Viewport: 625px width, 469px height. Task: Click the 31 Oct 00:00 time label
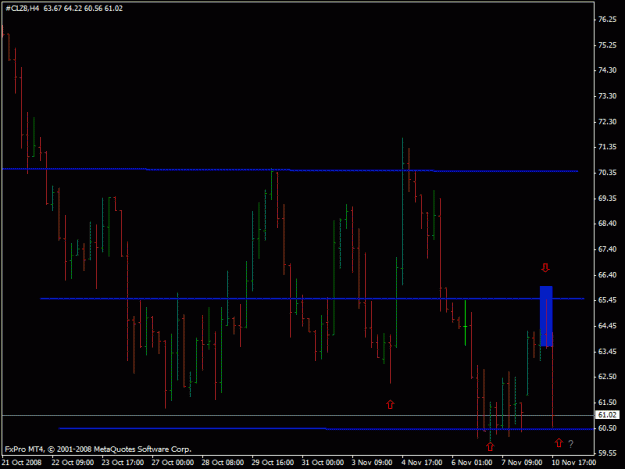323,463
